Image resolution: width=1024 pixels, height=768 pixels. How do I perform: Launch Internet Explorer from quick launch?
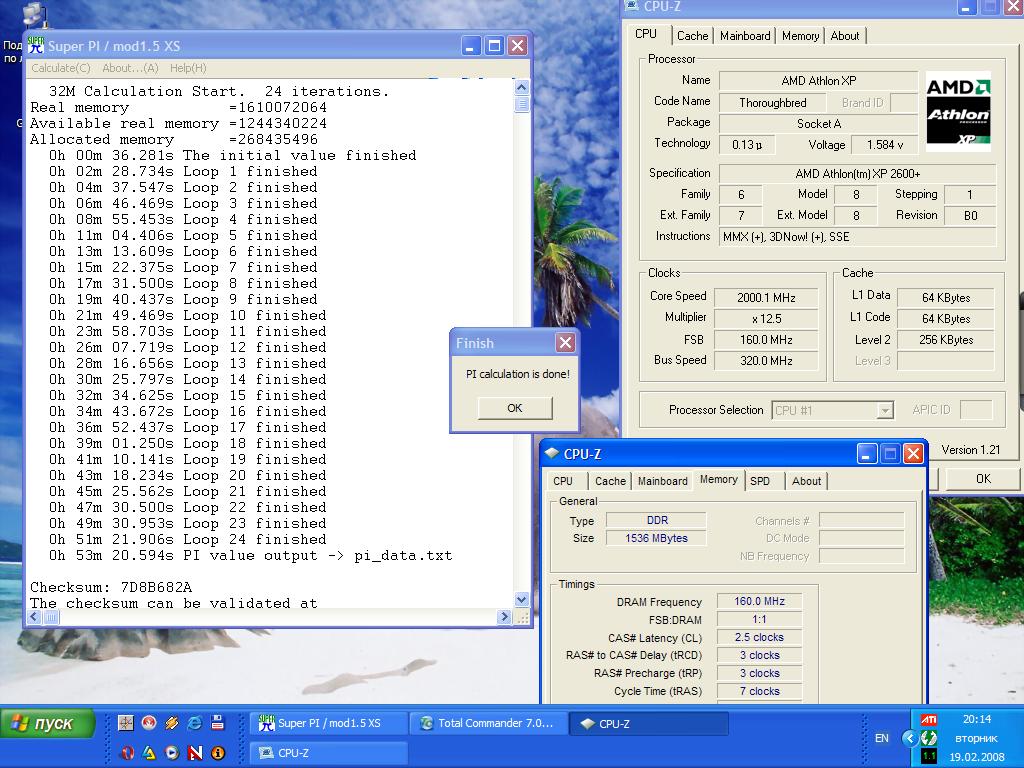195,722
